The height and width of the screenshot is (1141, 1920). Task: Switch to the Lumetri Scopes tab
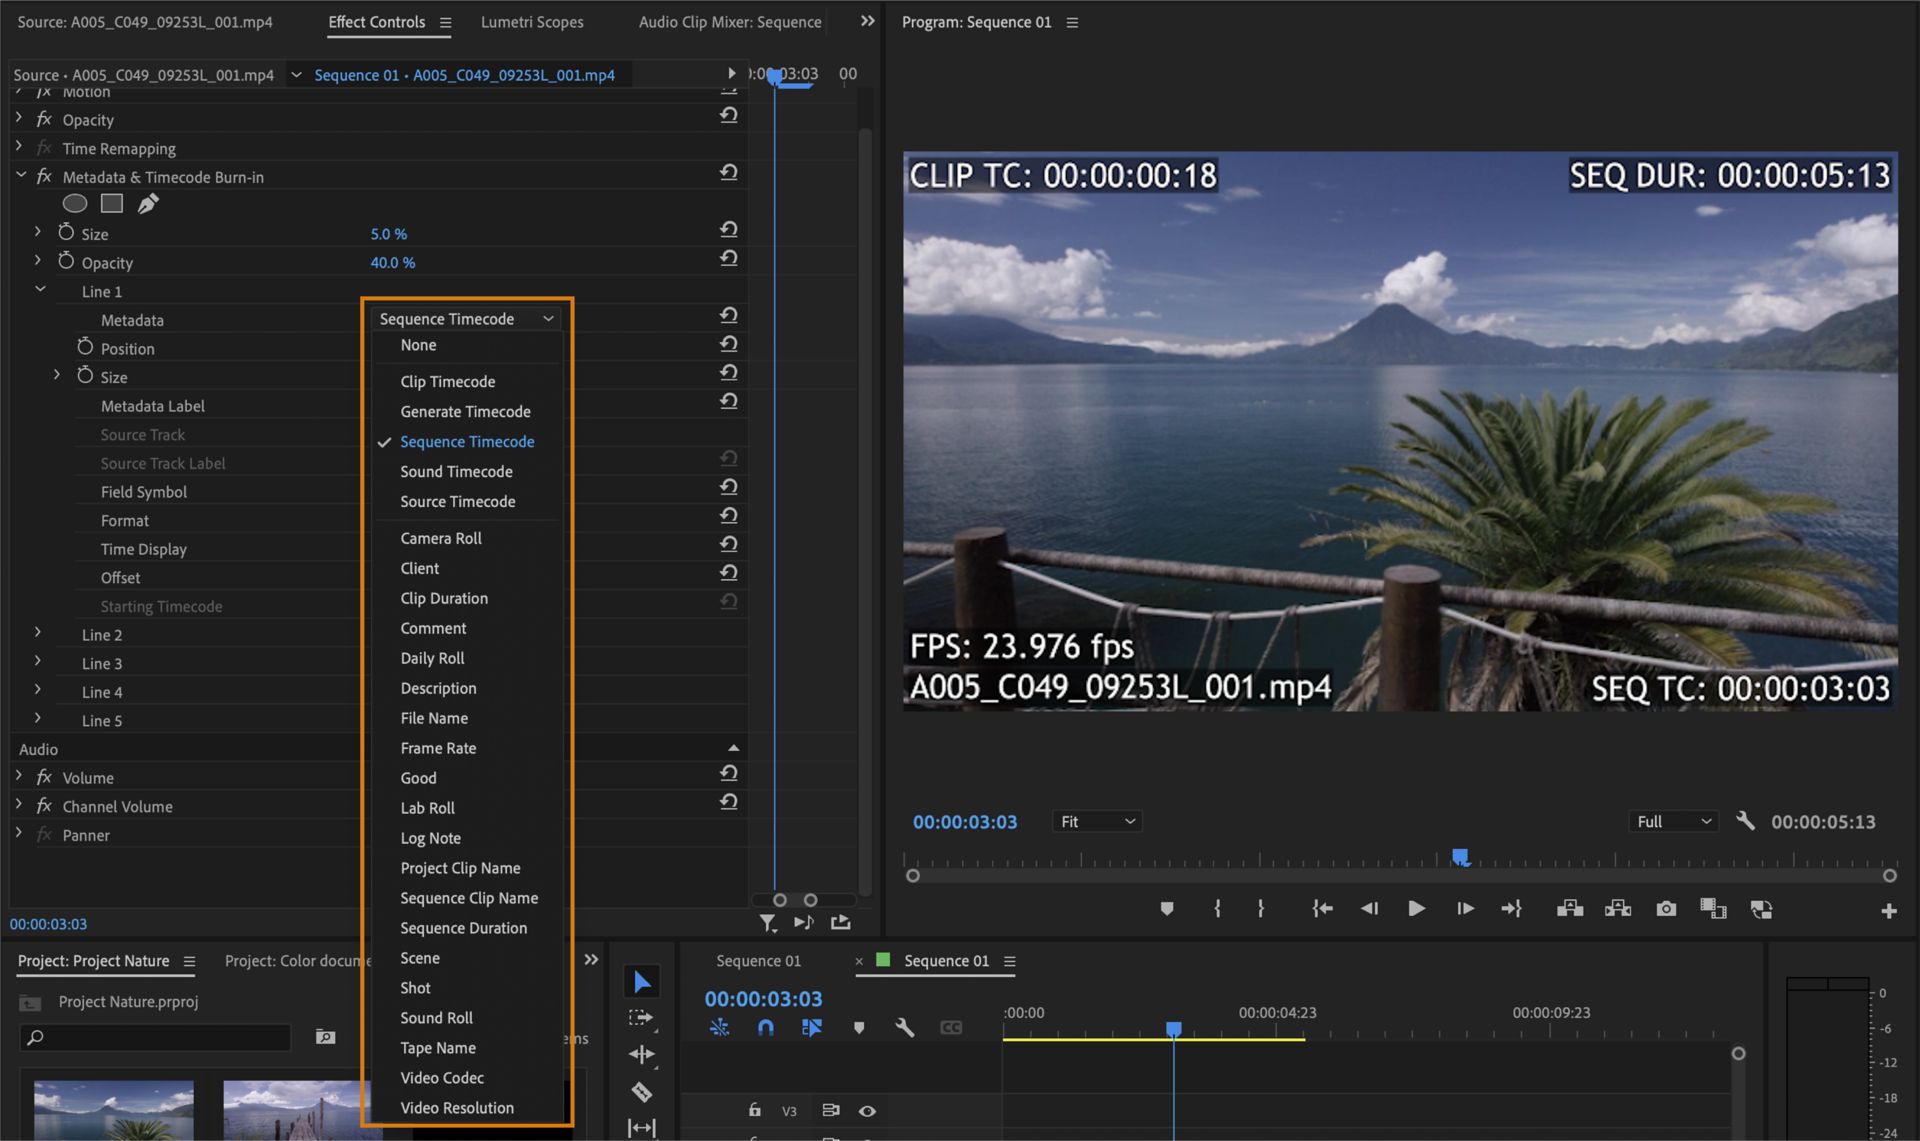[532, 21]
